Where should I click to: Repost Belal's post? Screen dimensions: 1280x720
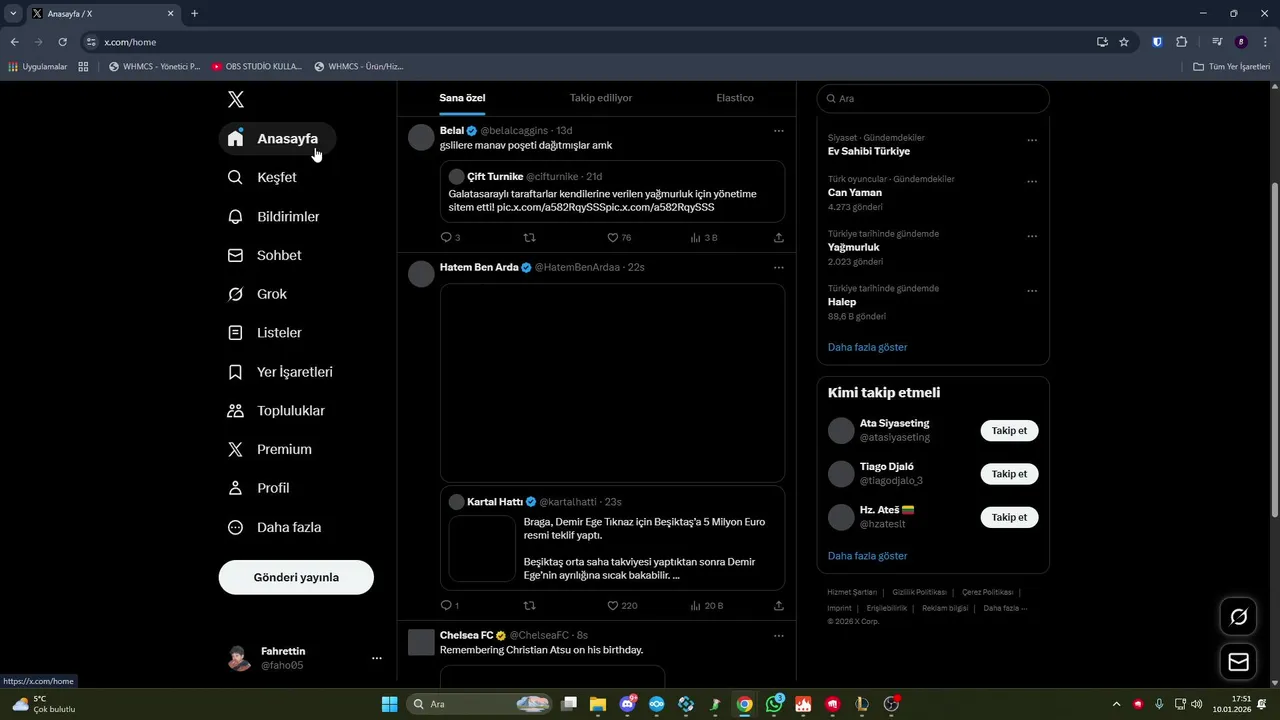coord(530,237)
